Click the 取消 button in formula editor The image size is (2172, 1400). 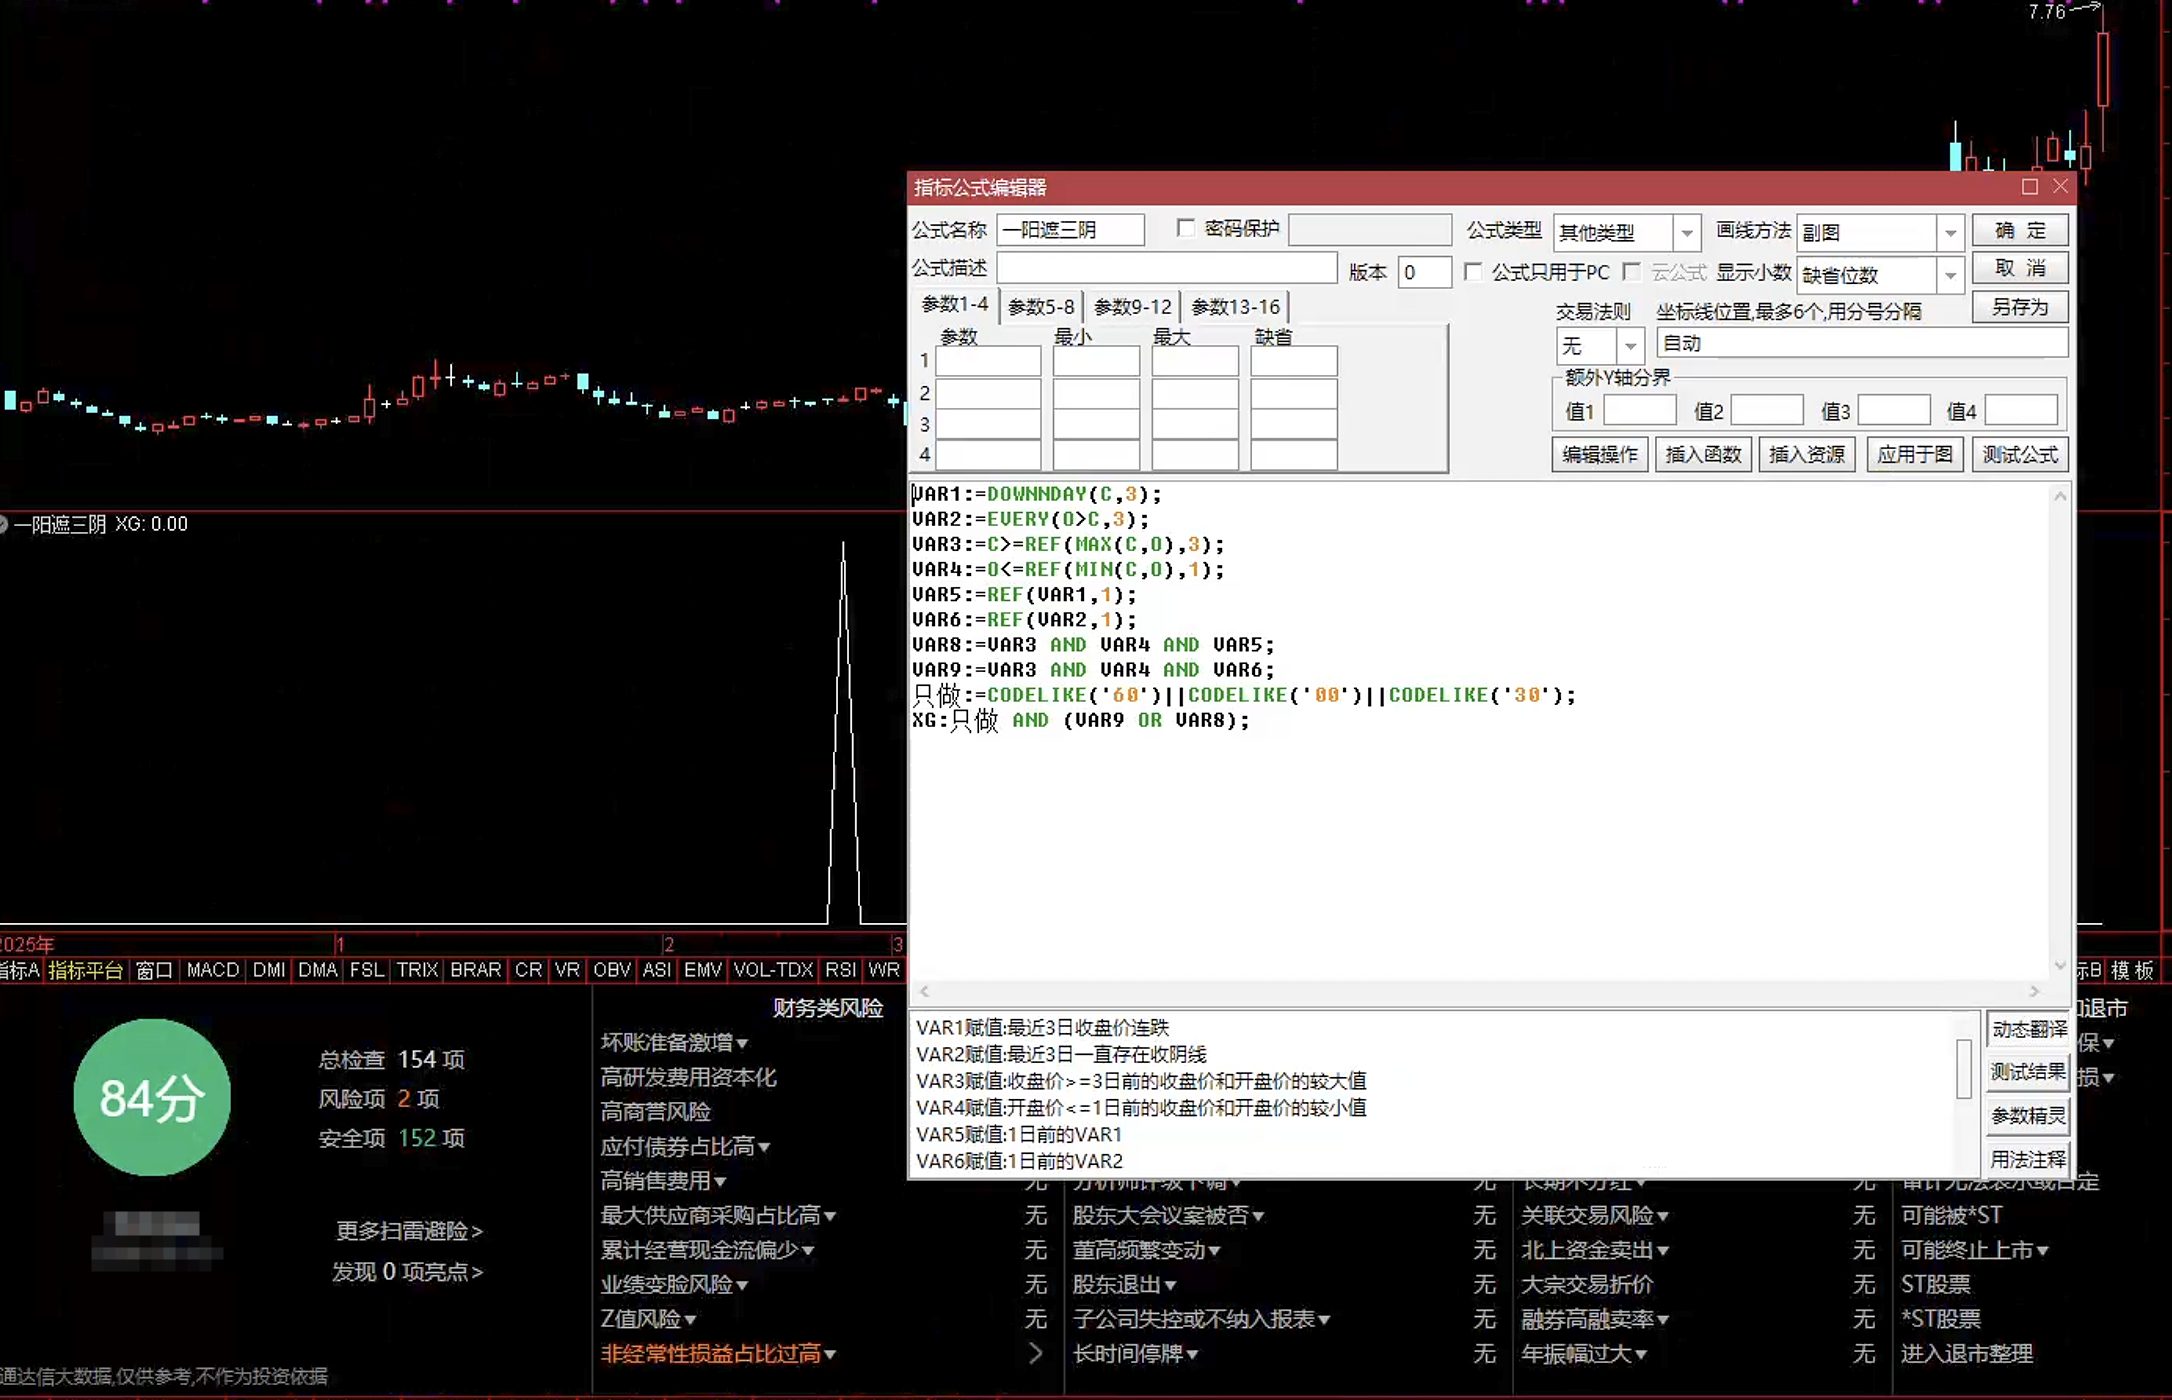pyautogui.click(x=2019, y=269)
